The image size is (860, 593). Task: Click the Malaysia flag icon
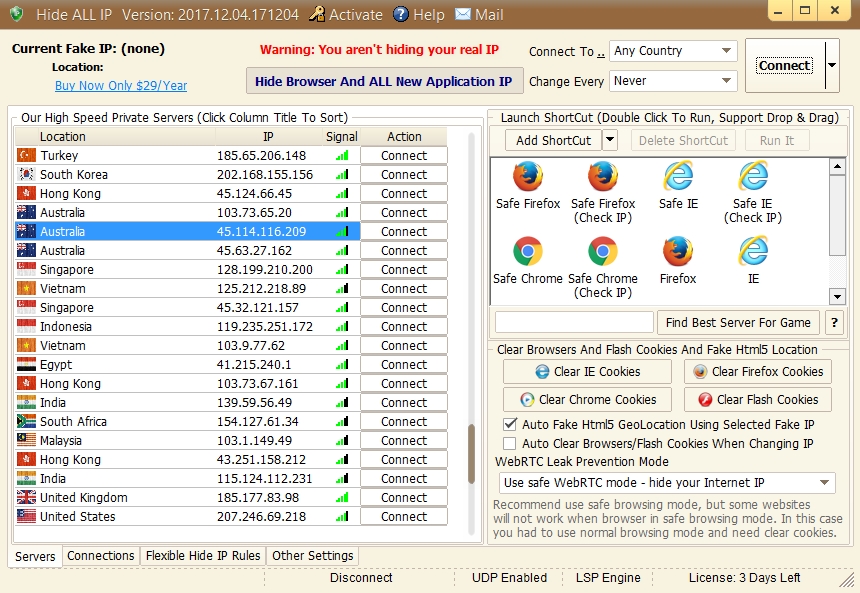[26, 440]
